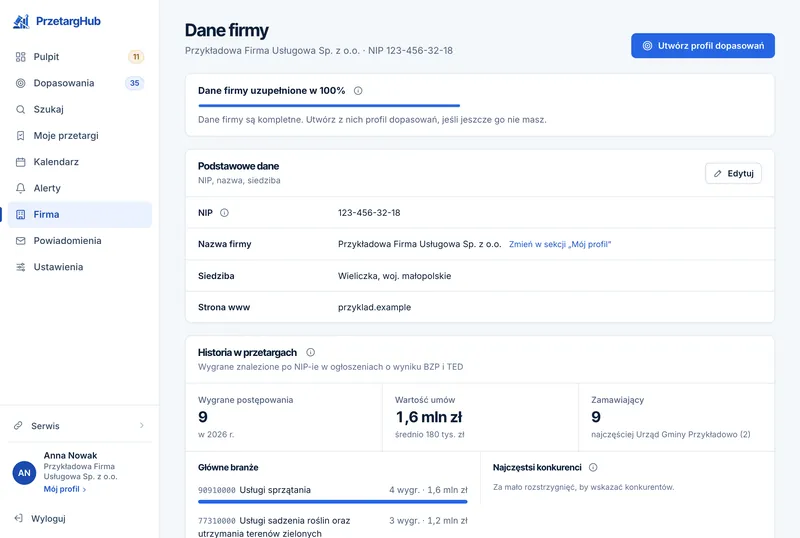Click the text najczęściej Urząd Gminy Przykładowo (2)
The width and height of the screenshot is (800, 538).
pos(670,434)
